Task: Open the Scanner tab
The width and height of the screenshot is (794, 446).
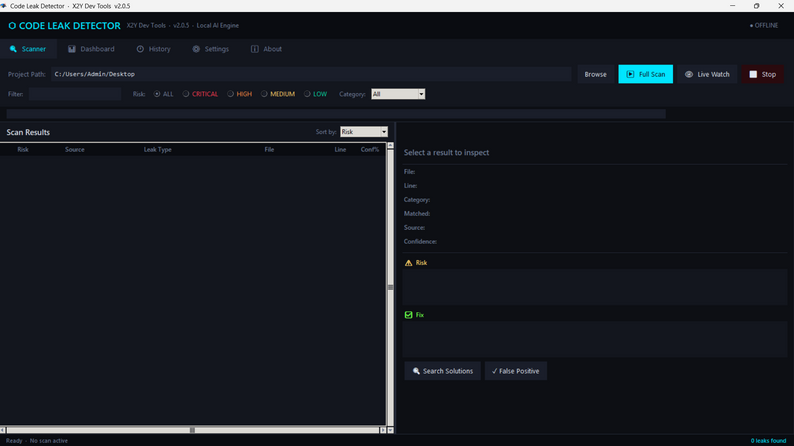Action: click(x=28, y=49)
